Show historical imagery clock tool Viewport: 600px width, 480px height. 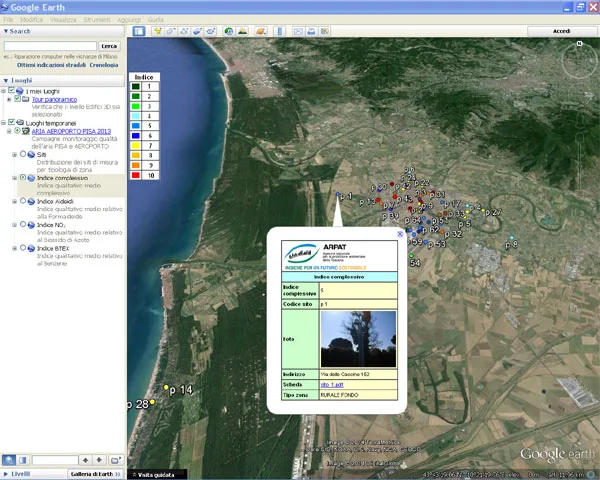tap(229, 31)
